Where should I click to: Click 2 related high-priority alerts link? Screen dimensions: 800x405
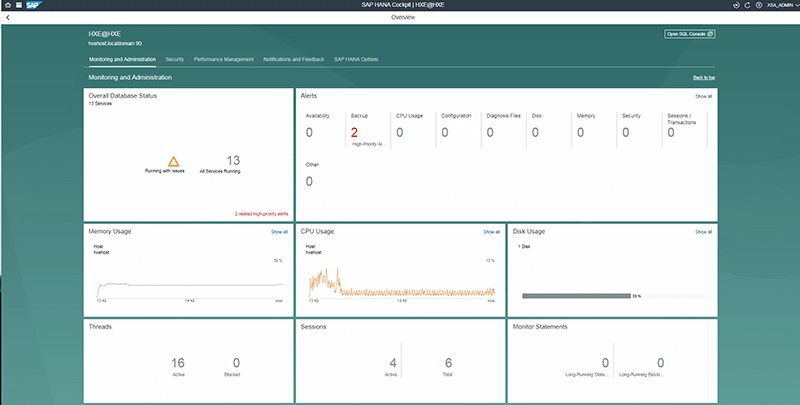pos(261,214)
